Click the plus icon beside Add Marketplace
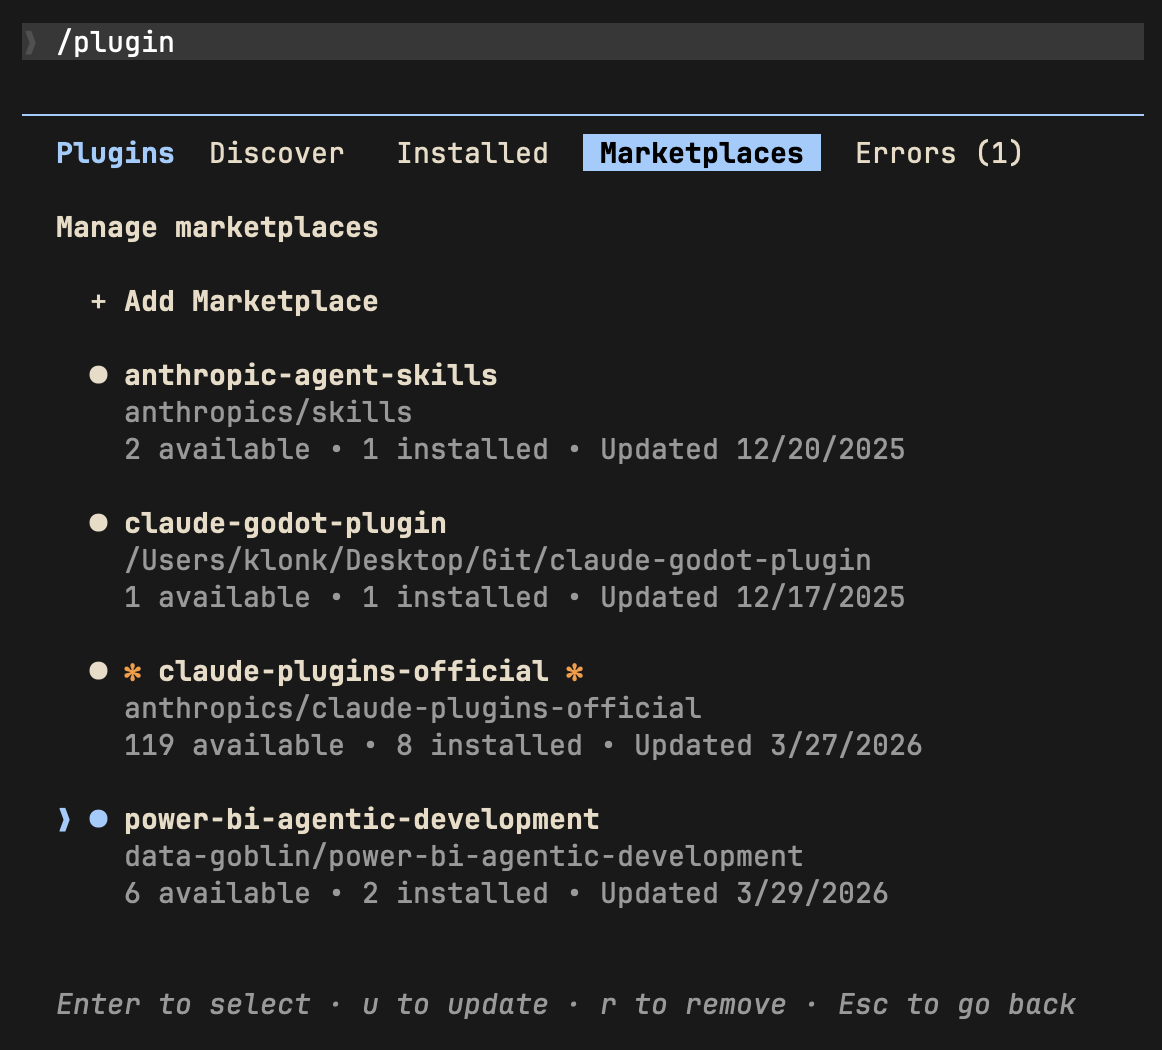 (x=99, y=302)
